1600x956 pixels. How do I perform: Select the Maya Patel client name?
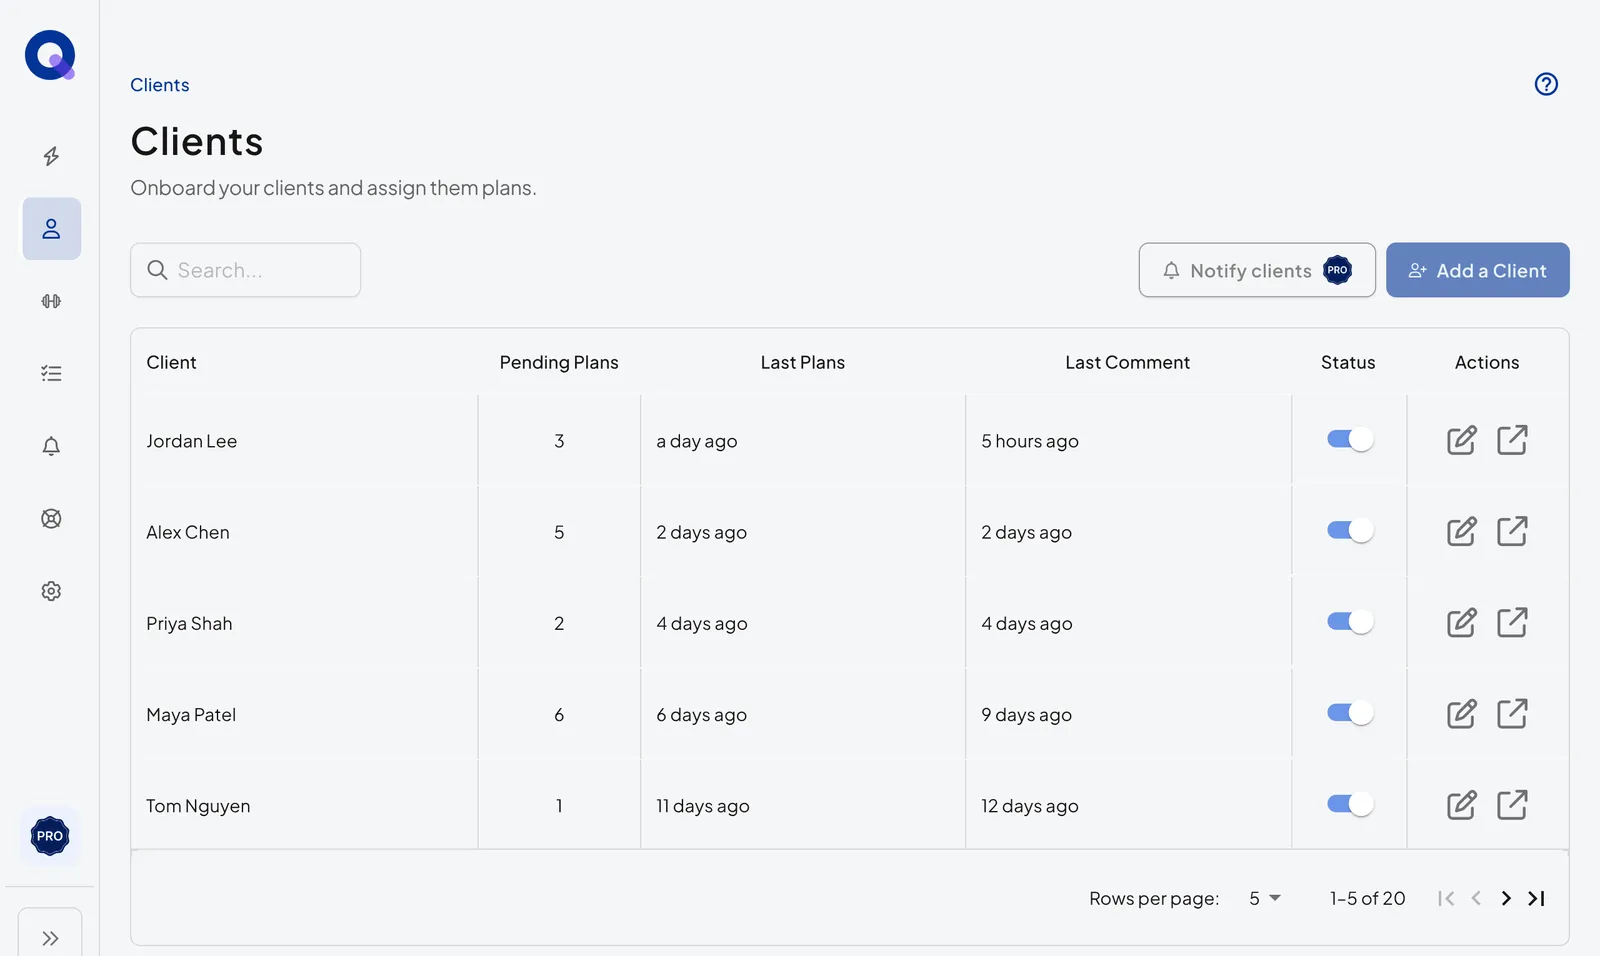pyautogui.click(x=191, y=715)
